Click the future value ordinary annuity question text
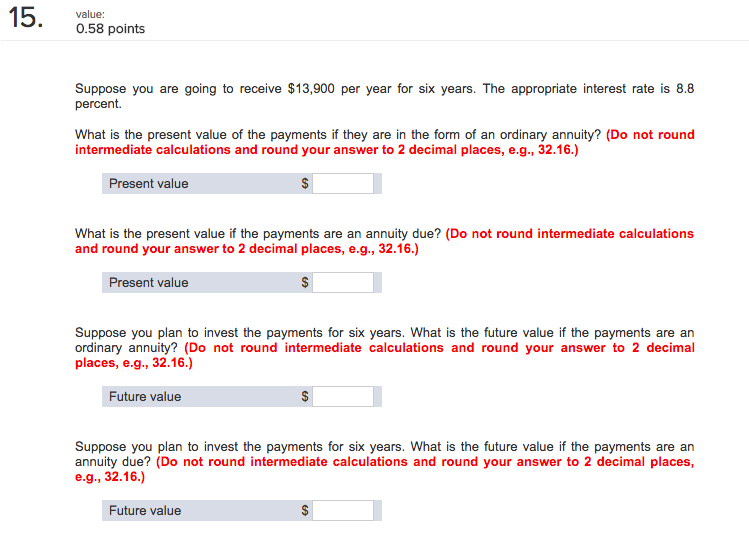The image size is (749, 548). click(385, 340)
